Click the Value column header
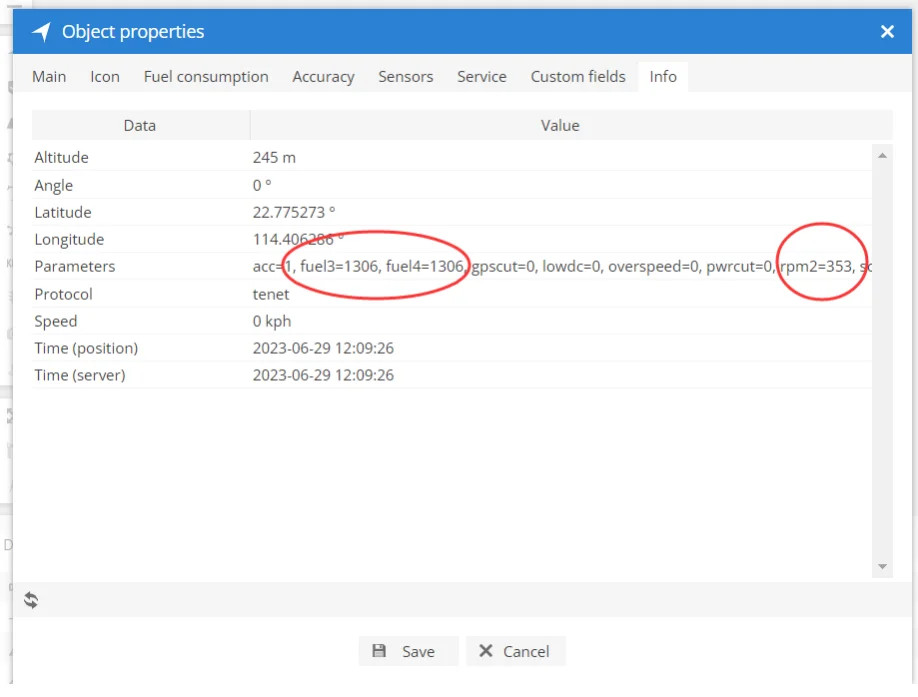The height and width of the screenshot is (697, 918). tap(560, 125)
